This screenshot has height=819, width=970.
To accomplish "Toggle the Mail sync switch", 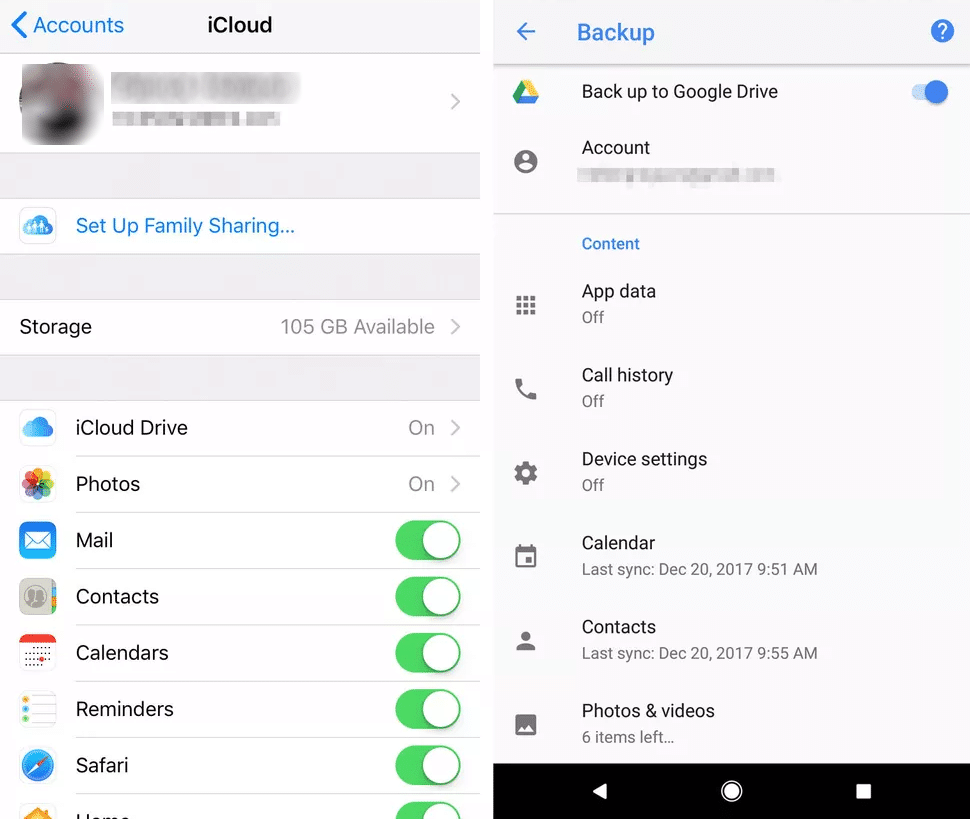I will coord(428,541).
